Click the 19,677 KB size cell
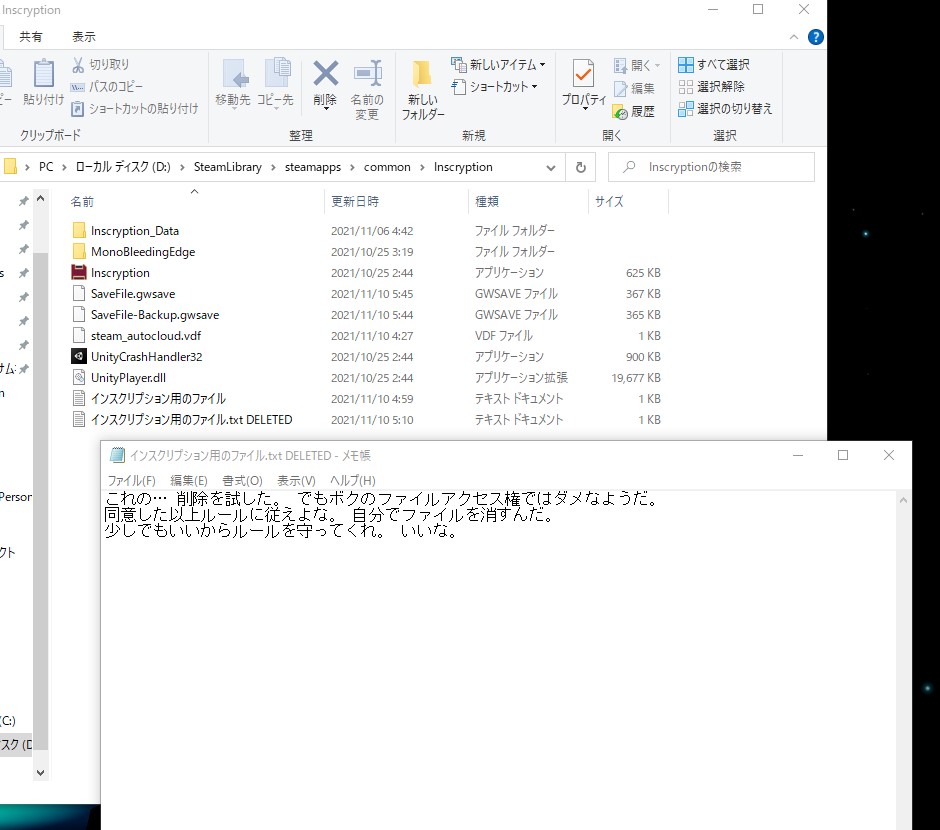This screenshot has width=940, height=830. coord(635,378)
